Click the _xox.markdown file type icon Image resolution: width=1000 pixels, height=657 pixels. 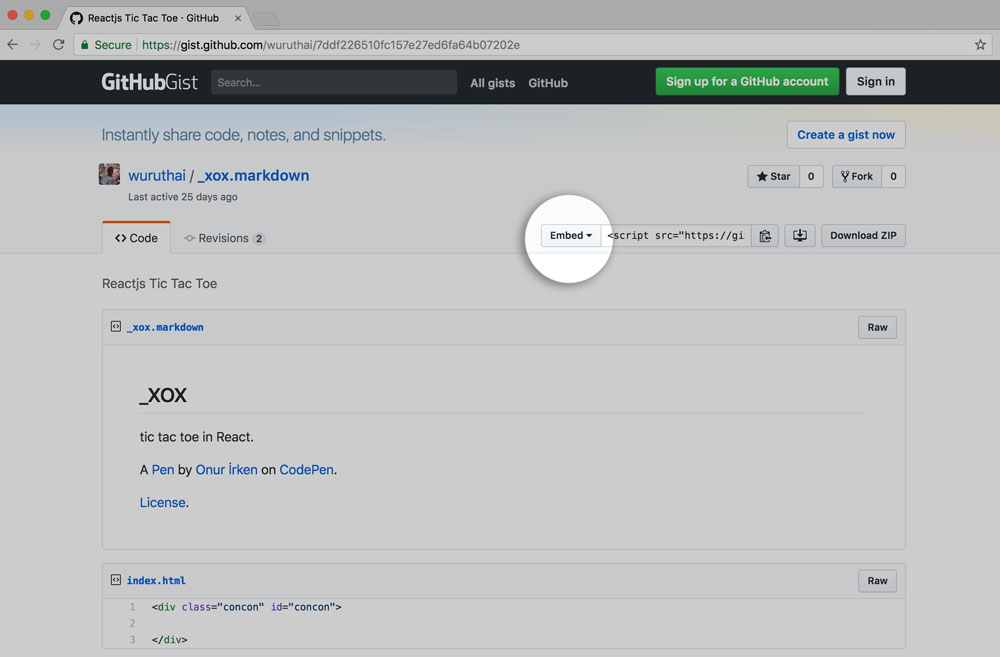(x=115, y=327)
